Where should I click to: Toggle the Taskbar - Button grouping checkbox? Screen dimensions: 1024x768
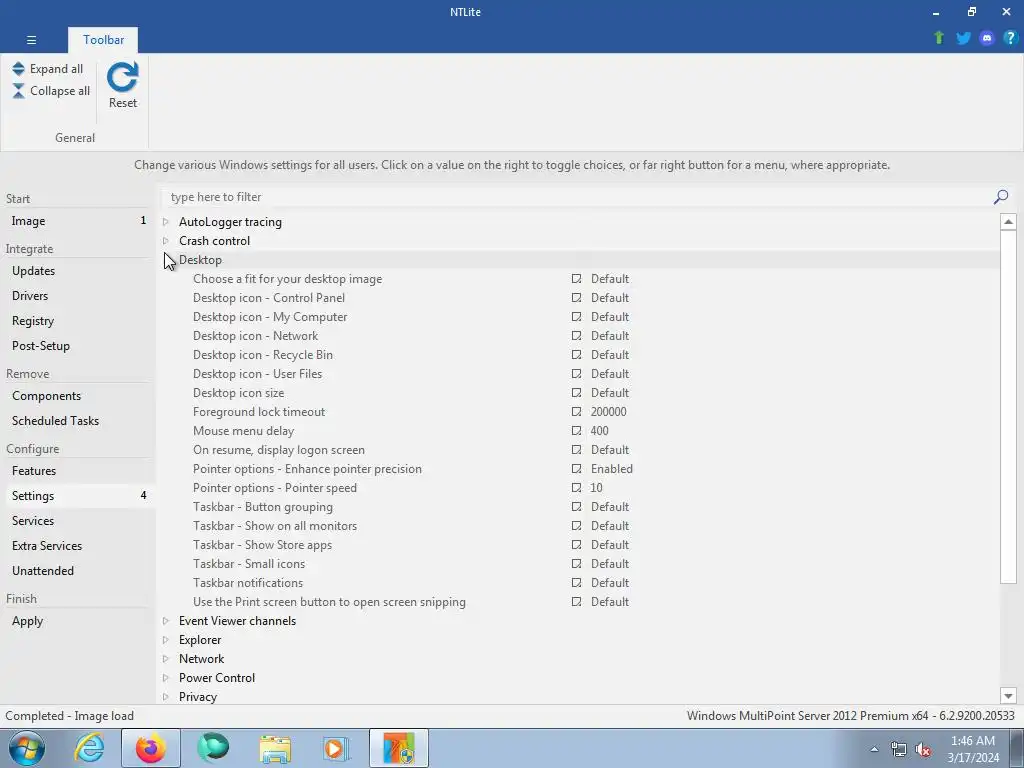coord(576,507)
